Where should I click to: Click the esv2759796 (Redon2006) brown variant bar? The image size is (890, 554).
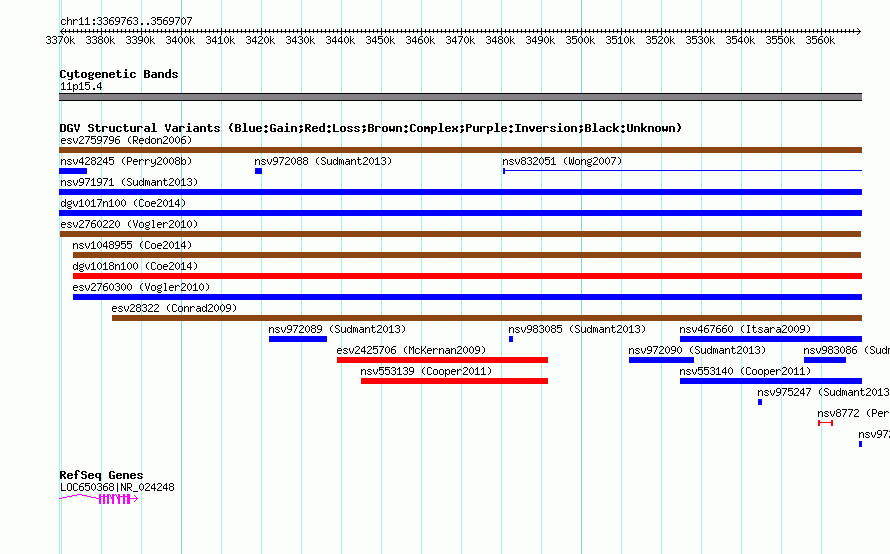(x=460, y=150)
